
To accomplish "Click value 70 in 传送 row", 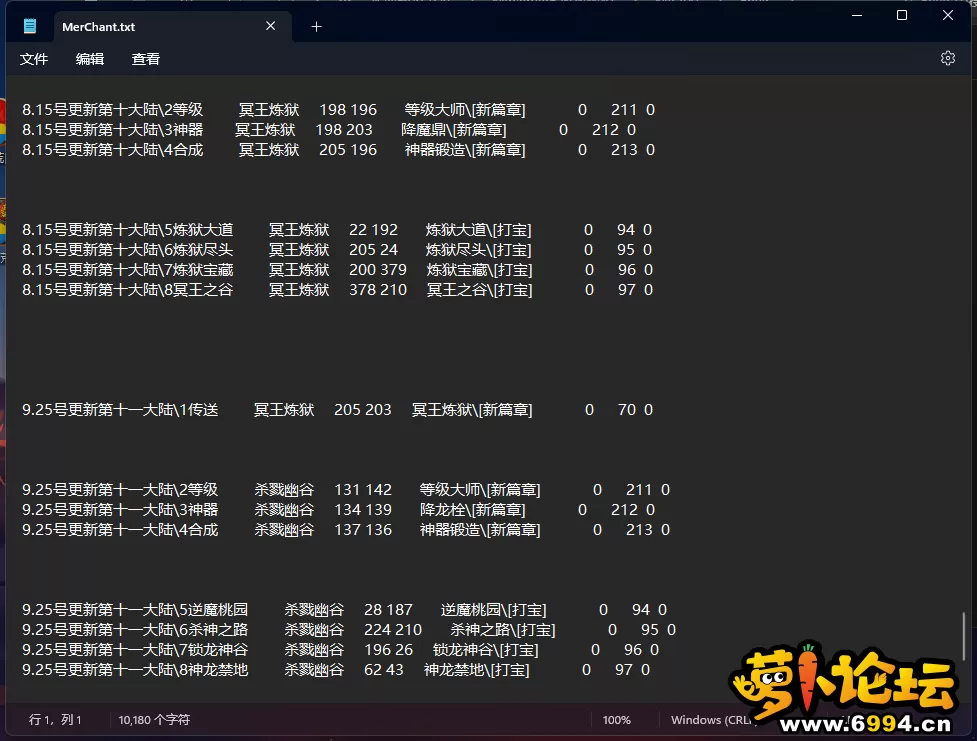I will point(627,410).
